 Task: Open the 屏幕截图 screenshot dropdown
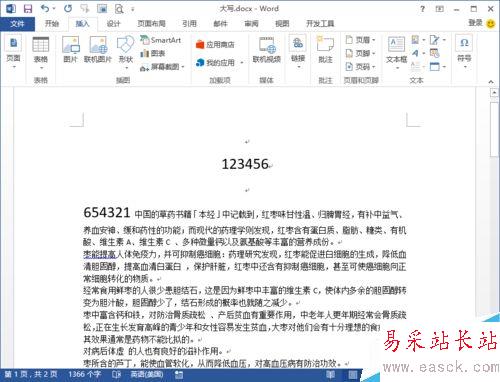click(x=162, y=67)
